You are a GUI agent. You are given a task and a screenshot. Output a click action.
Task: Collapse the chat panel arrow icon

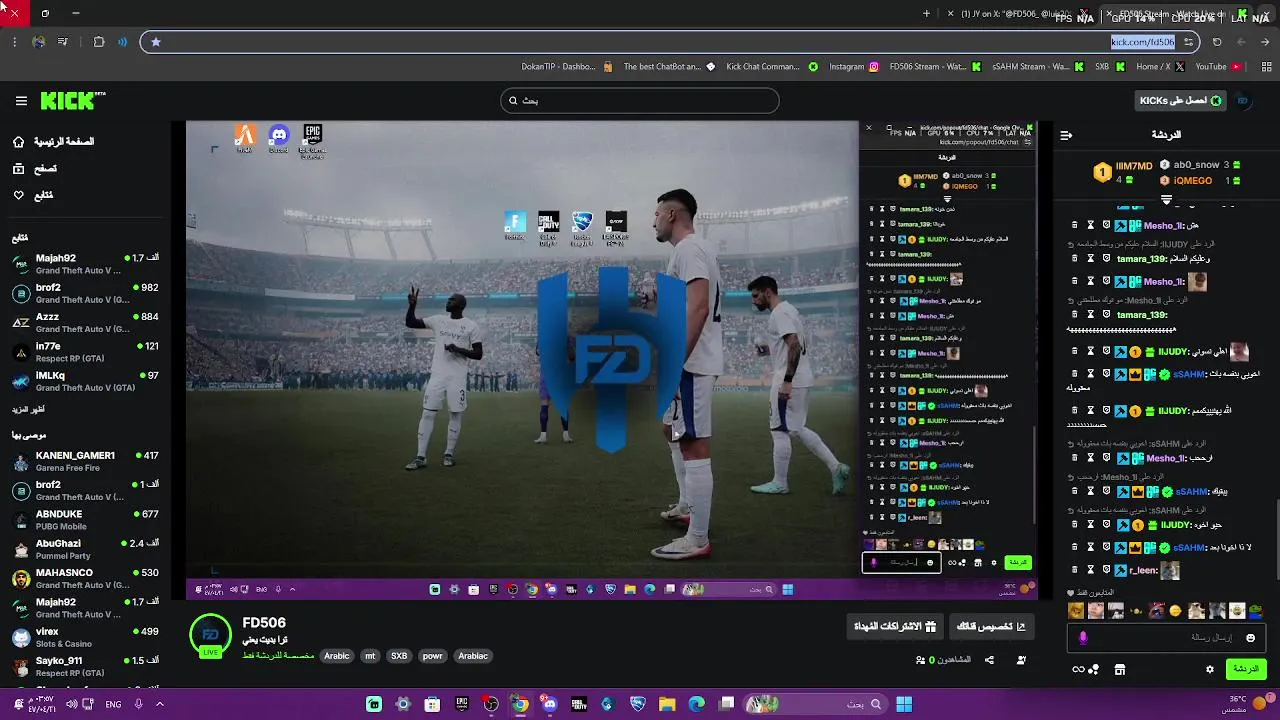coord(1066,135)
